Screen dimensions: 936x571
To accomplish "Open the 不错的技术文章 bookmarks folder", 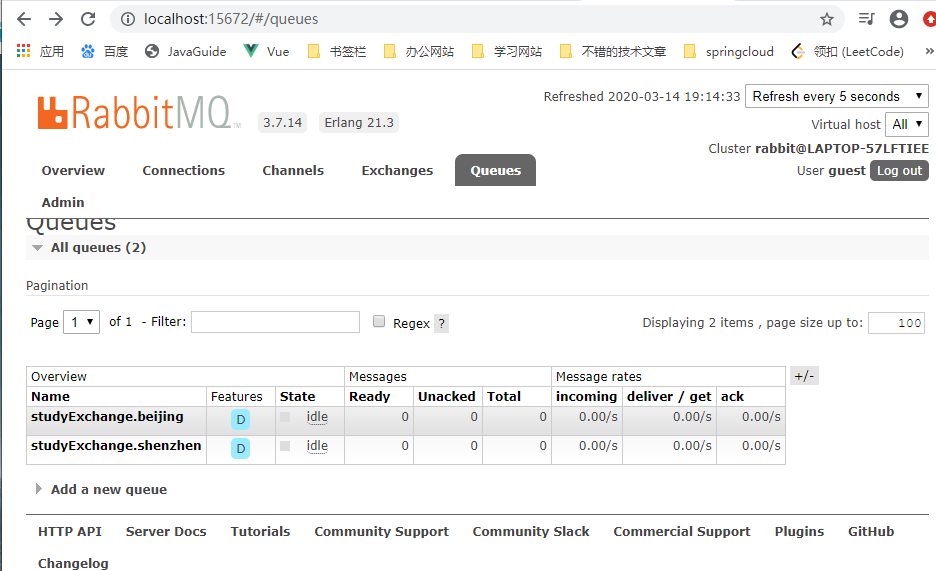I will (x=612, y=51).
